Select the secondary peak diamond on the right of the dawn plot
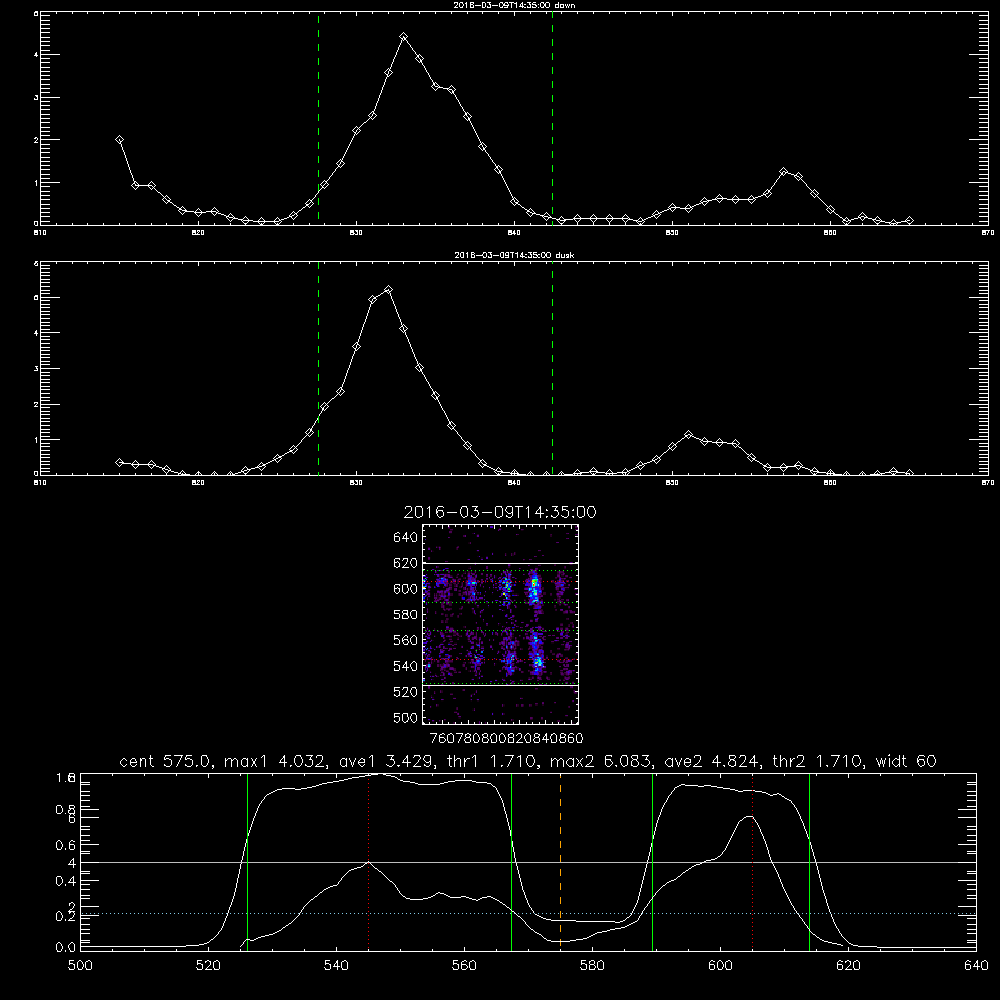Viewport: 1000px width, 1000px height. click(x=784, y=172)
